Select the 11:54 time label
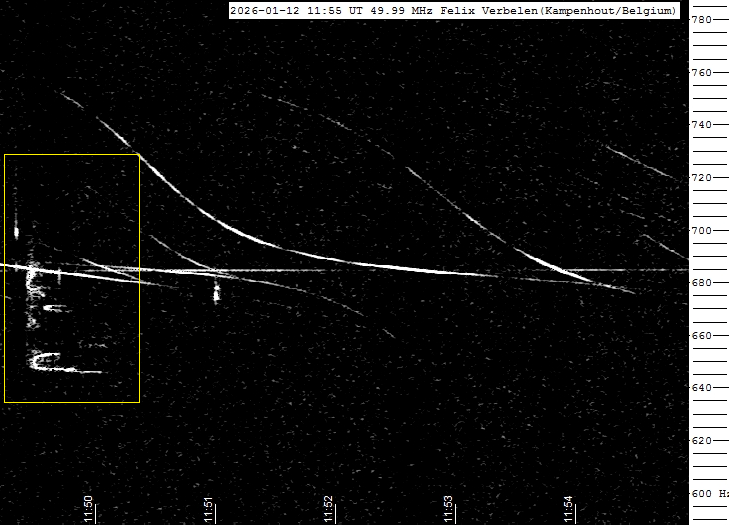The image size is (729, 526). [x=569, y=509]
